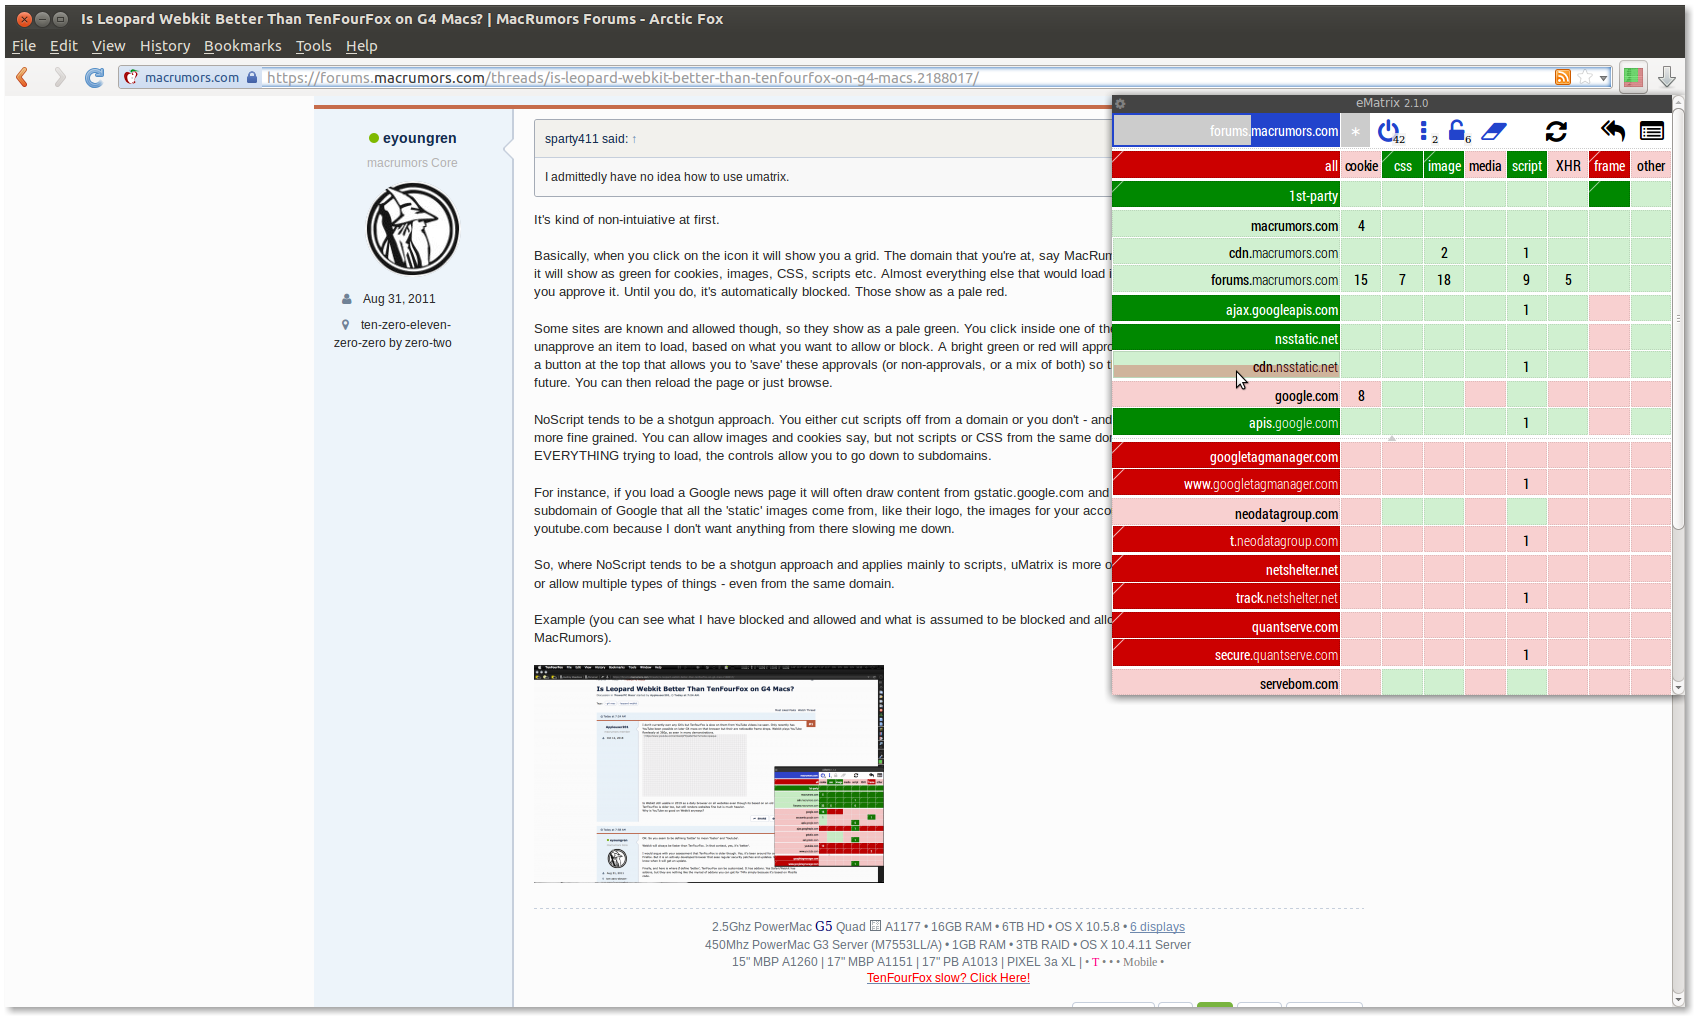Toggle the cookie column header
The height and width of the screenshot is (1016, 1694).
(1361, 166)
